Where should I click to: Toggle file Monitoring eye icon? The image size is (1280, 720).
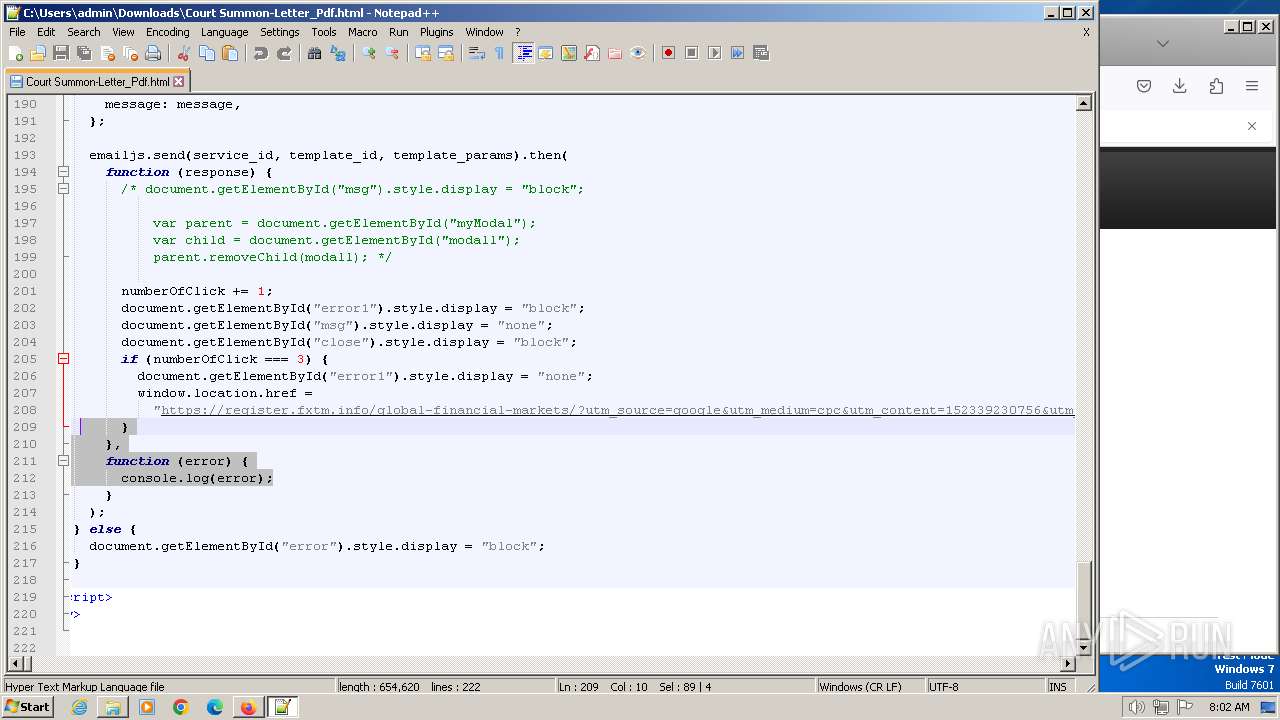pos(638,53)
